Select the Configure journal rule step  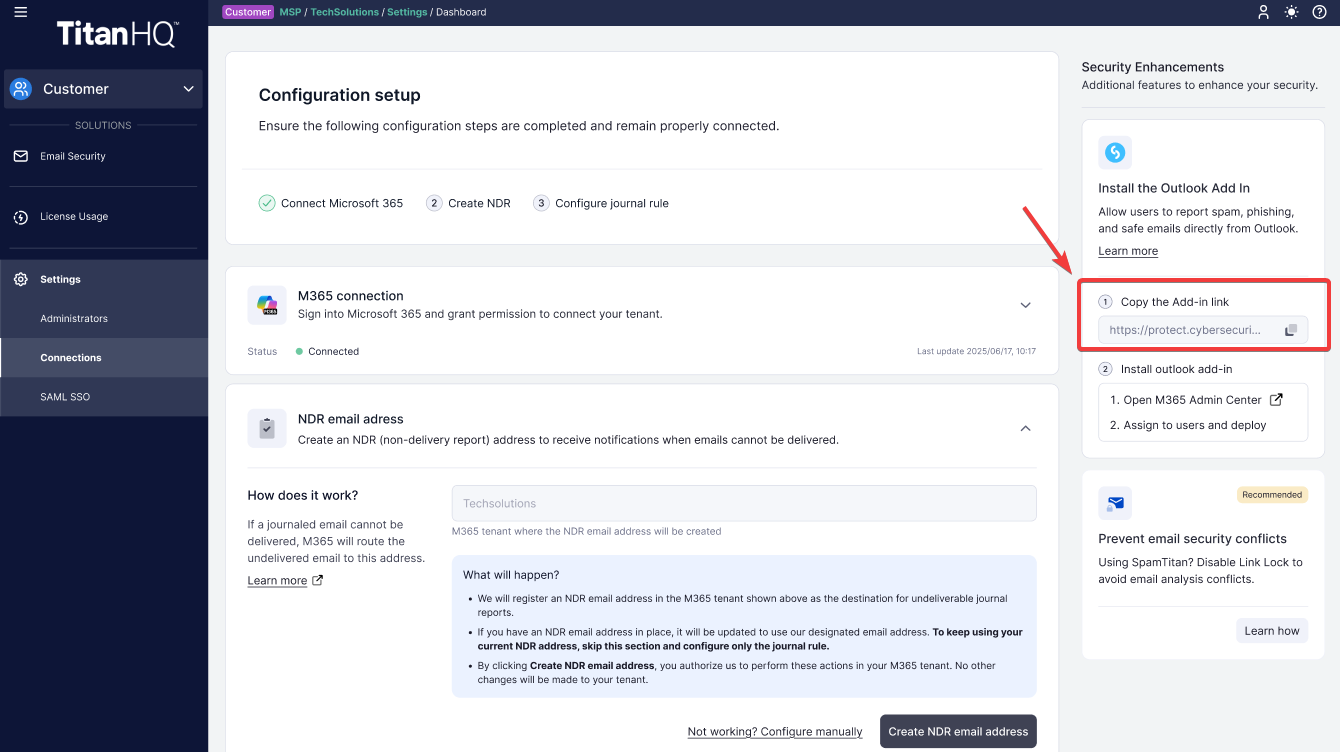(x=601, y=203)
